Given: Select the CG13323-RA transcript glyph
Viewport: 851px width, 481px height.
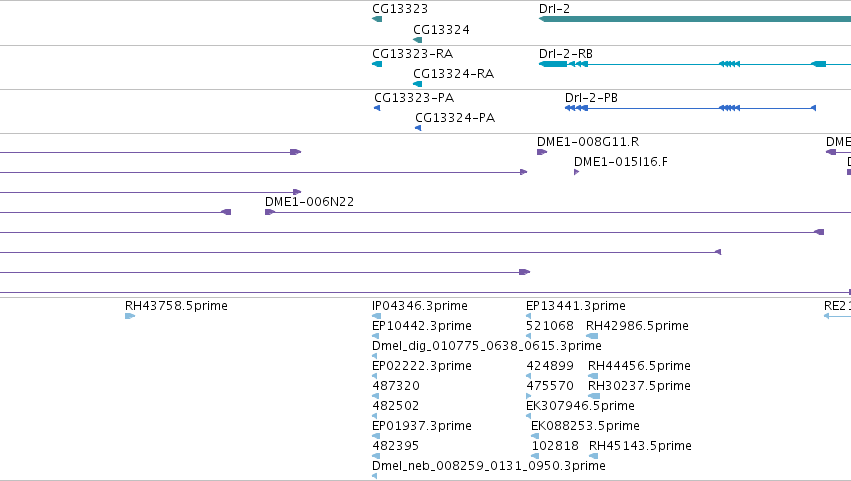Looking at the screenshot, I should coord(377,64).
